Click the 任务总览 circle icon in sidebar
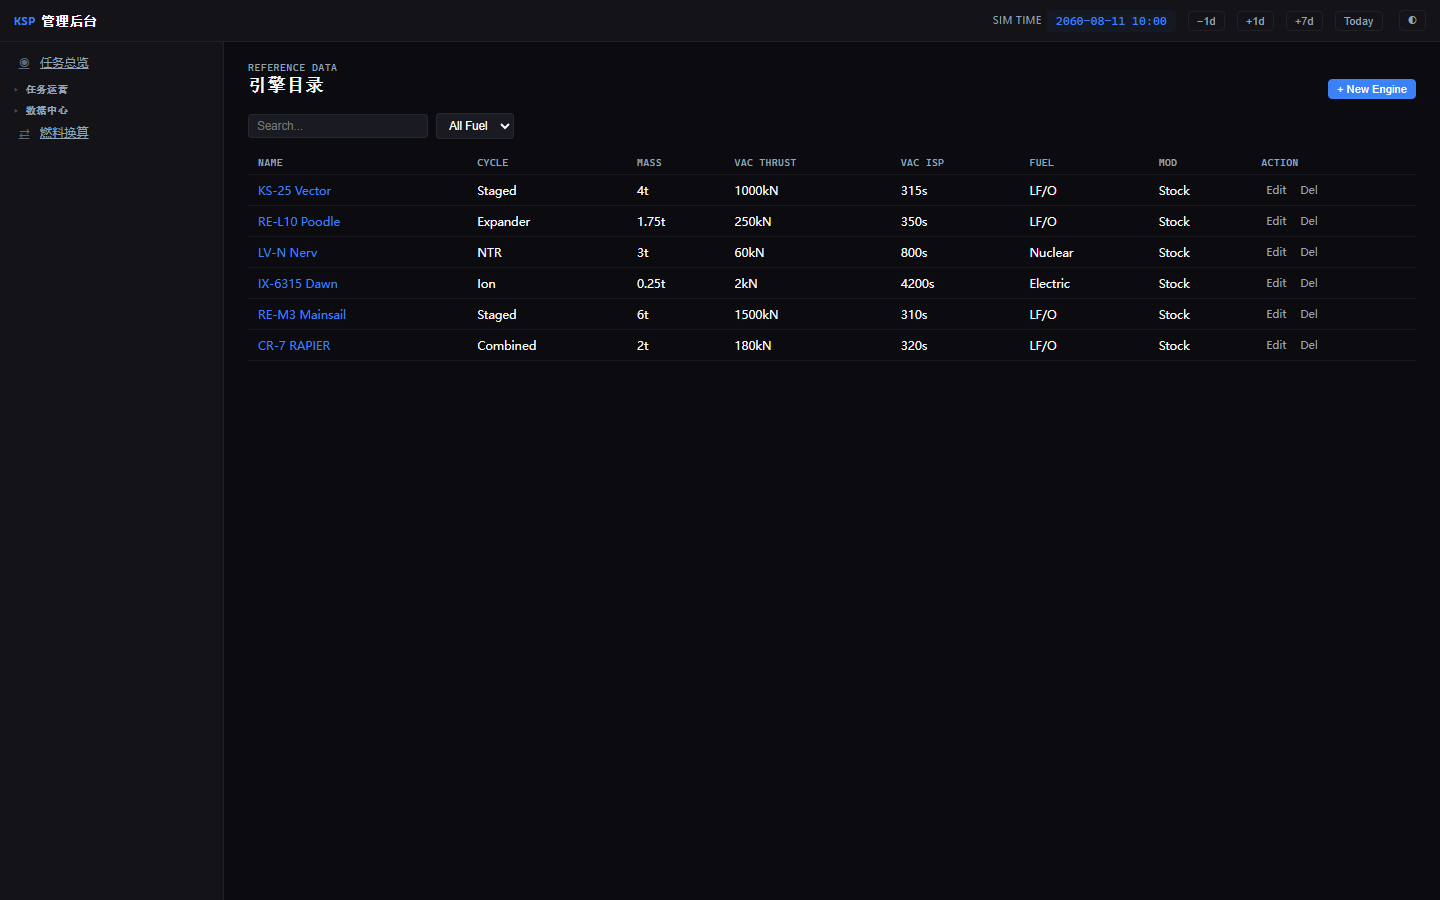The image size is (1440, 900). click(24, 63)
